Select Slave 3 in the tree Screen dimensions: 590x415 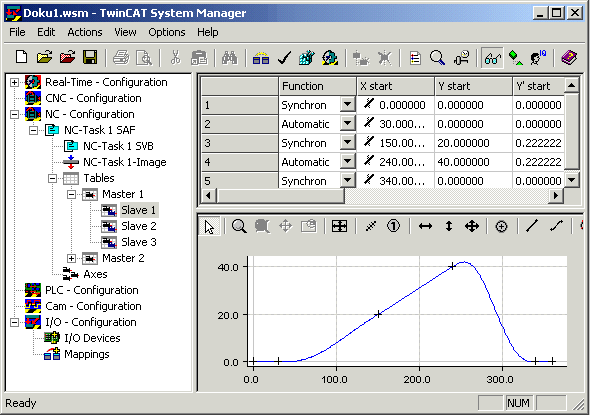pyautogui.click(x=138, y=242)
